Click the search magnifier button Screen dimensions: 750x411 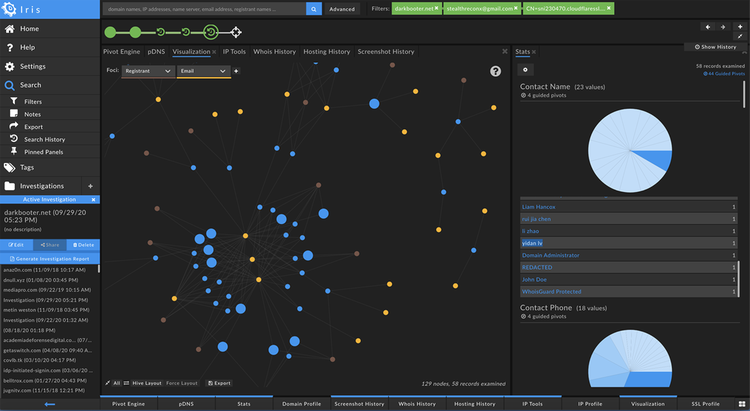[313, 9]
